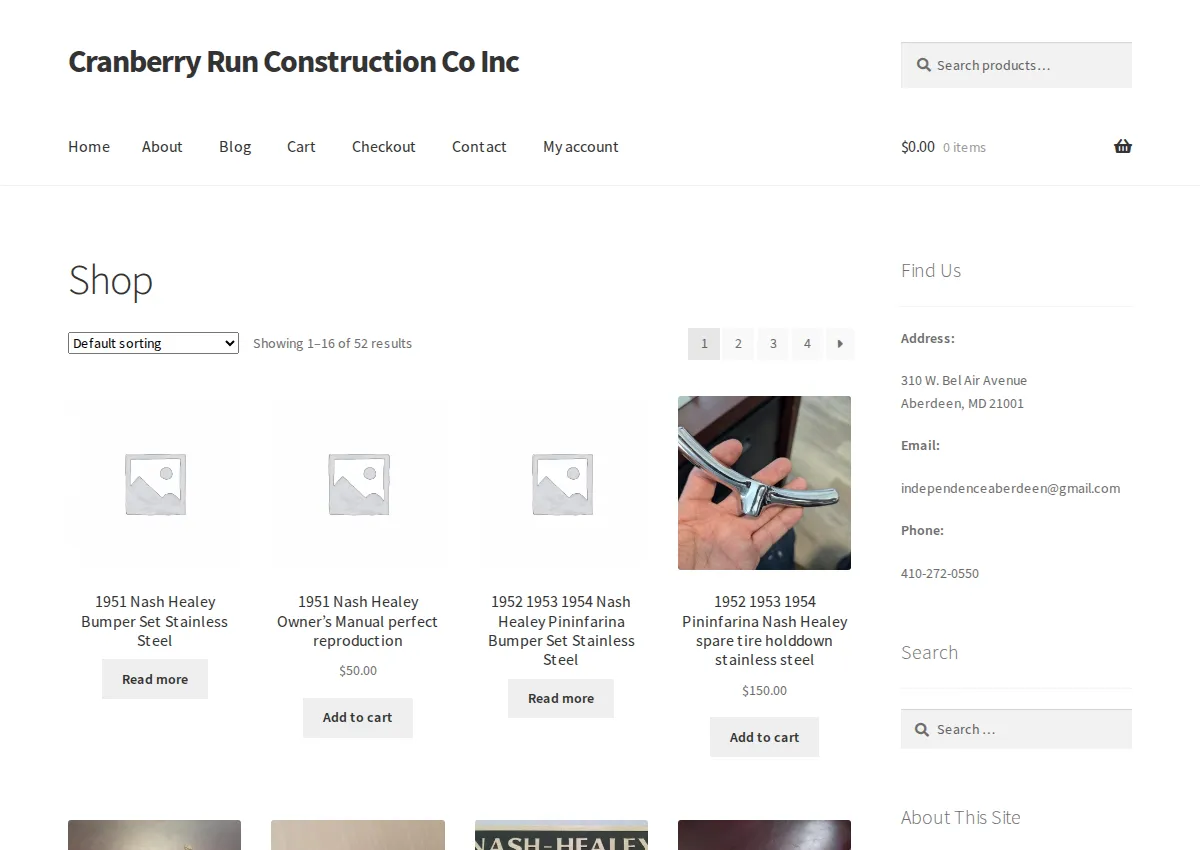Go to next page arrow
The height and width of the screenshot is (850, 1200).
[x=840, y=343]
